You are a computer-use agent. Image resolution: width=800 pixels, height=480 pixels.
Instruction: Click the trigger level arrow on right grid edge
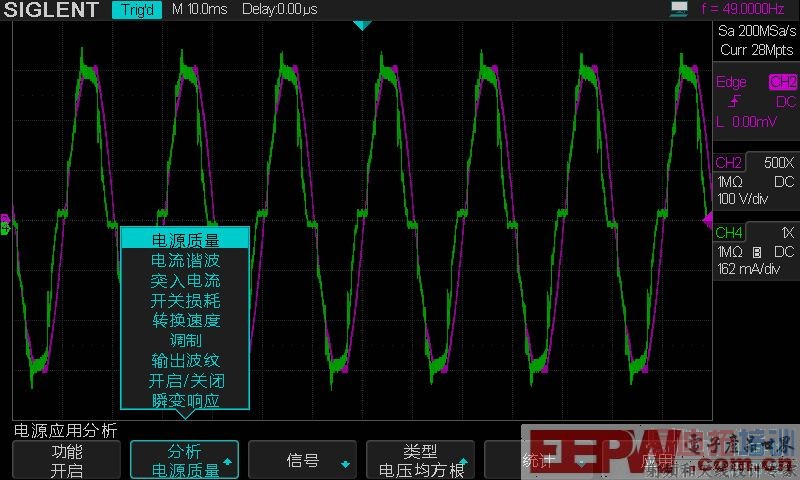click(708, 220)
